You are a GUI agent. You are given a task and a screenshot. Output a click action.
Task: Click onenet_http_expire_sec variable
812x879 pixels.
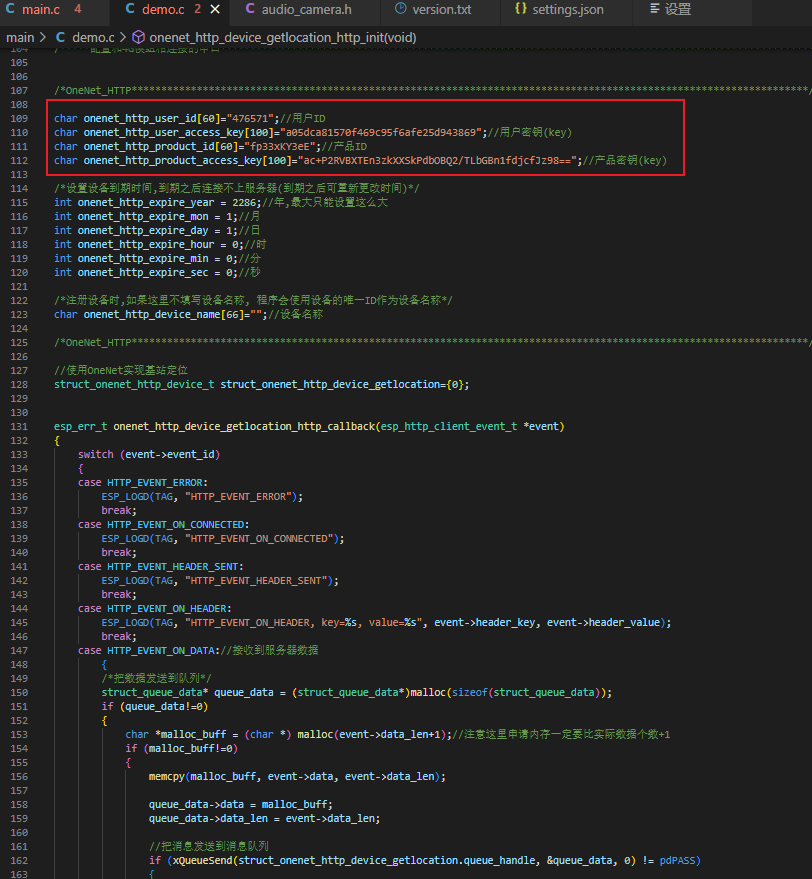[x=143, y=272]
